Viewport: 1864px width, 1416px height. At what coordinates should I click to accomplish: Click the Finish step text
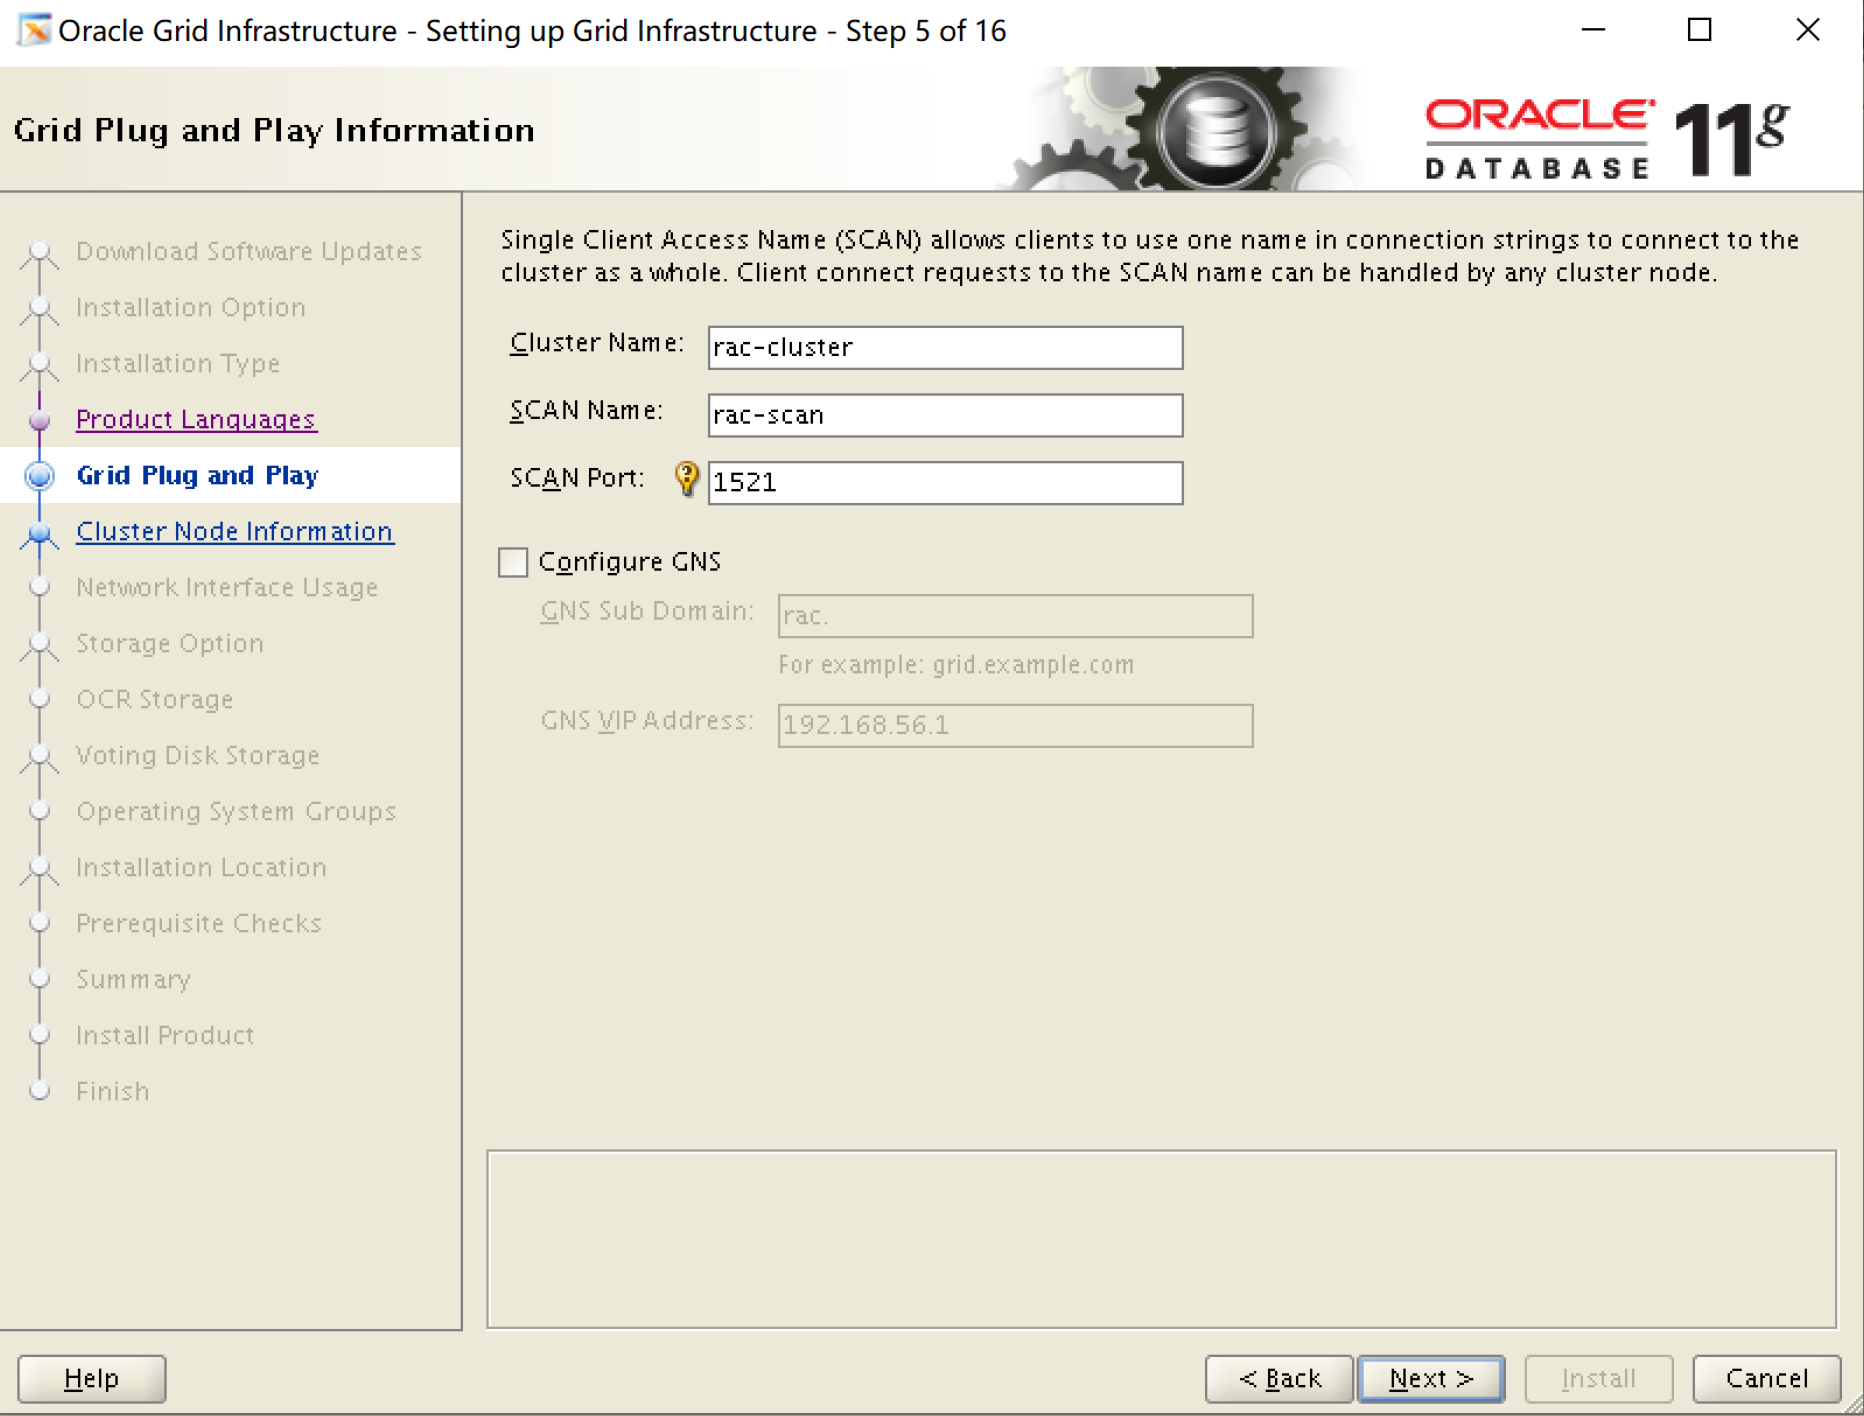pyautogui.click(x=112, y=1091)
